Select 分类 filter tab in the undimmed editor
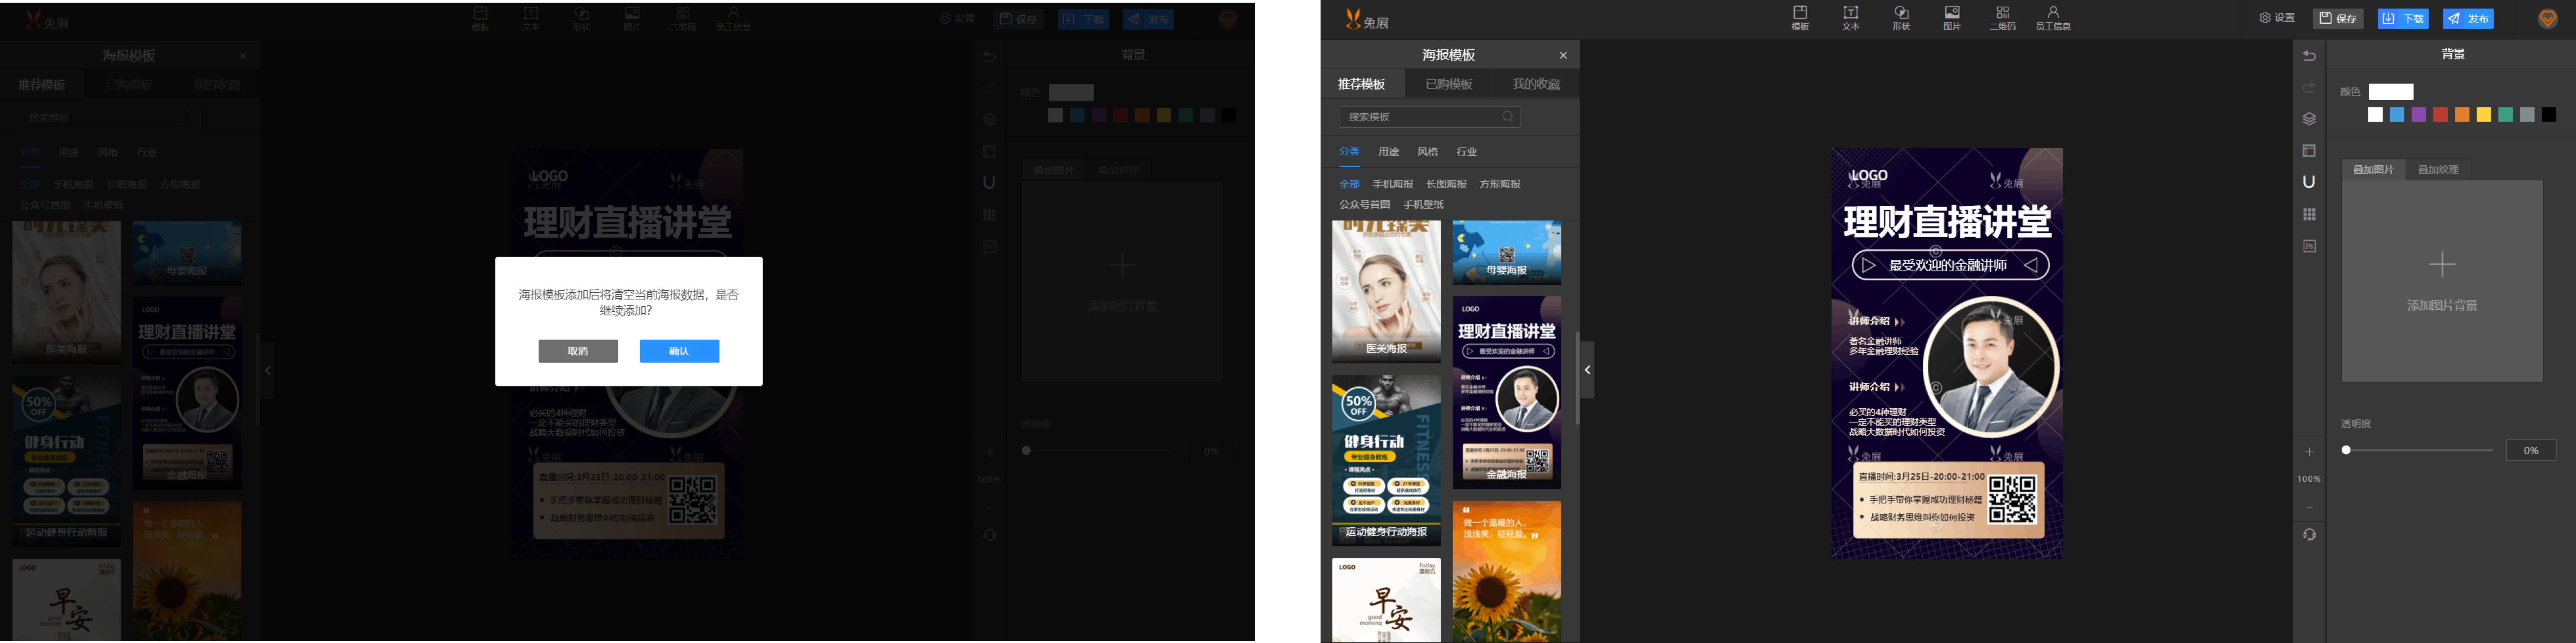 point(1350,152)
